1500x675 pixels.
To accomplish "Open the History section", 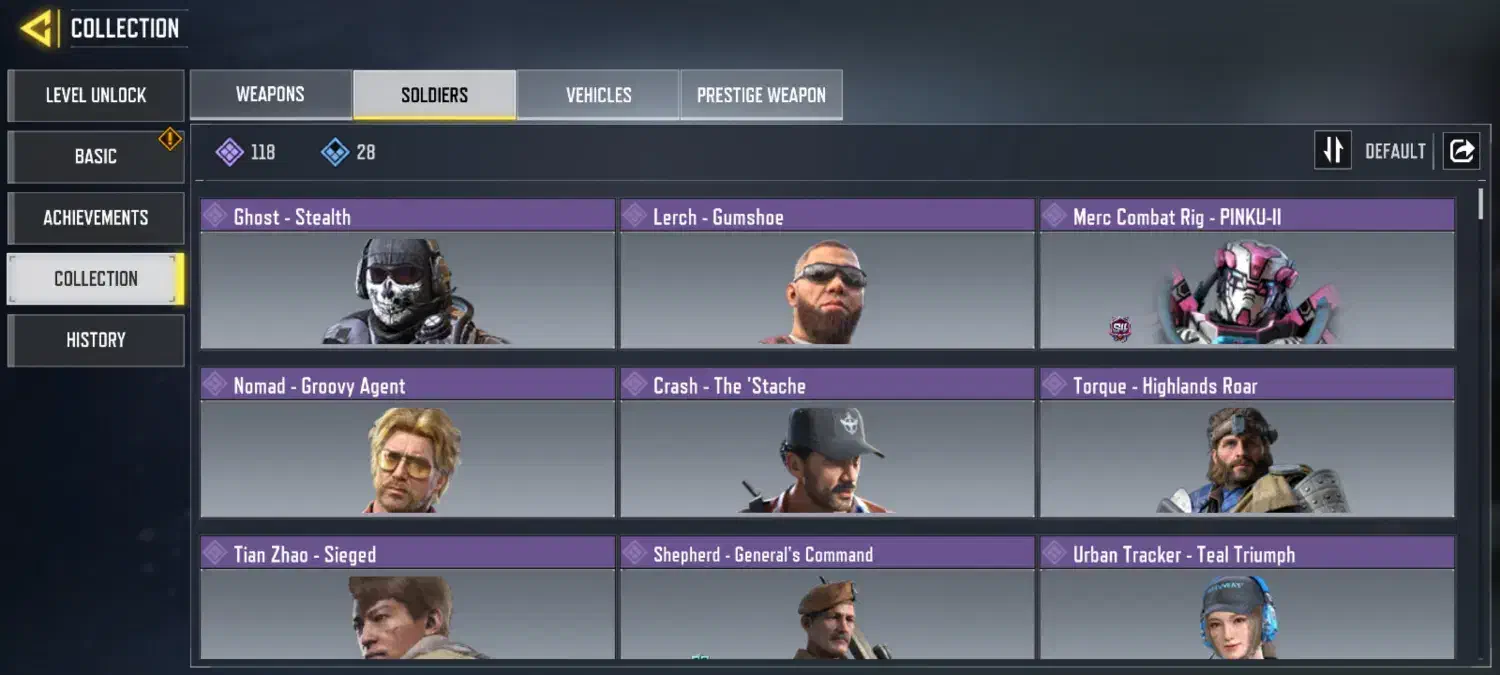I will 96,340.
